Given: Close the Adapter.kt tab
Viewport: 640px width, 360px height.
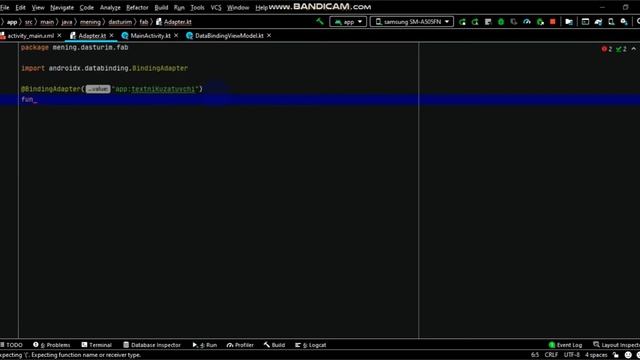Looking at the screenshot, I should coord(111,36).
